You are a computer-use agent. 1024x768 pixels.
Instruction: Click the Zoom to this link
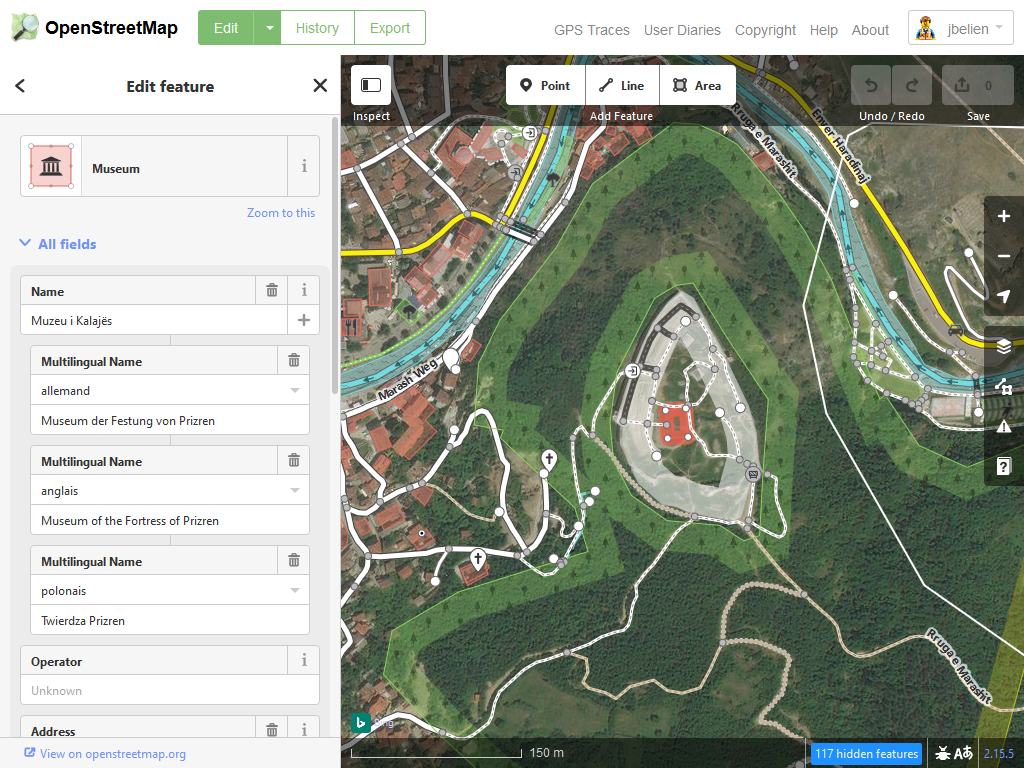pos(281,213)
